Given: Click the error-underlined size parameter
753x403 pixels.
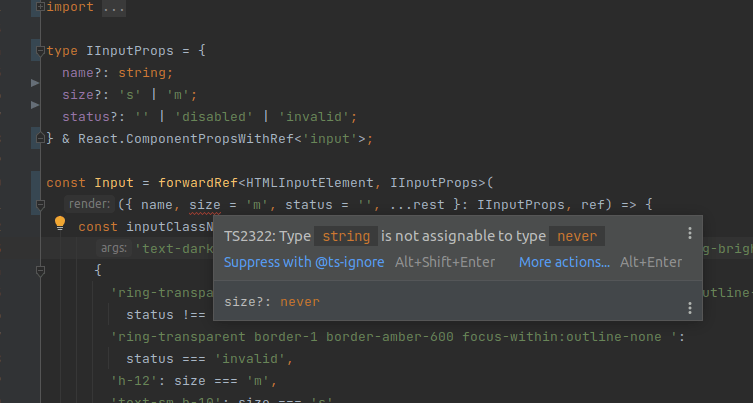Looking at the screenshot, I should [x=205, y=205].
